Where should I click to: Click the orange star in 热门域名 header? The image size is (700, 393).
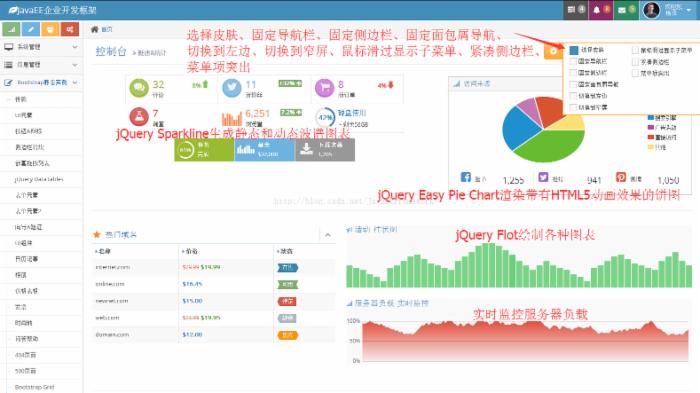tap(96, 234)
